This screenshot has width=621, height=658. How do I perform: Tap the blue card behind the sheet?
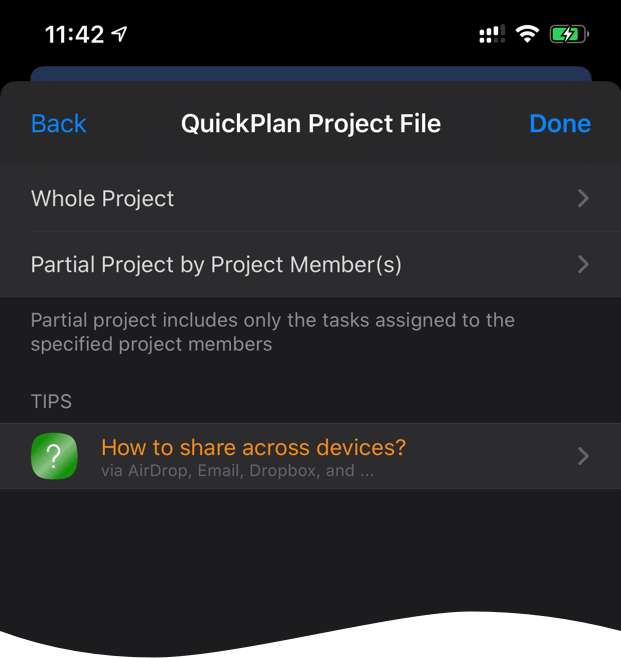pos(310,73)
